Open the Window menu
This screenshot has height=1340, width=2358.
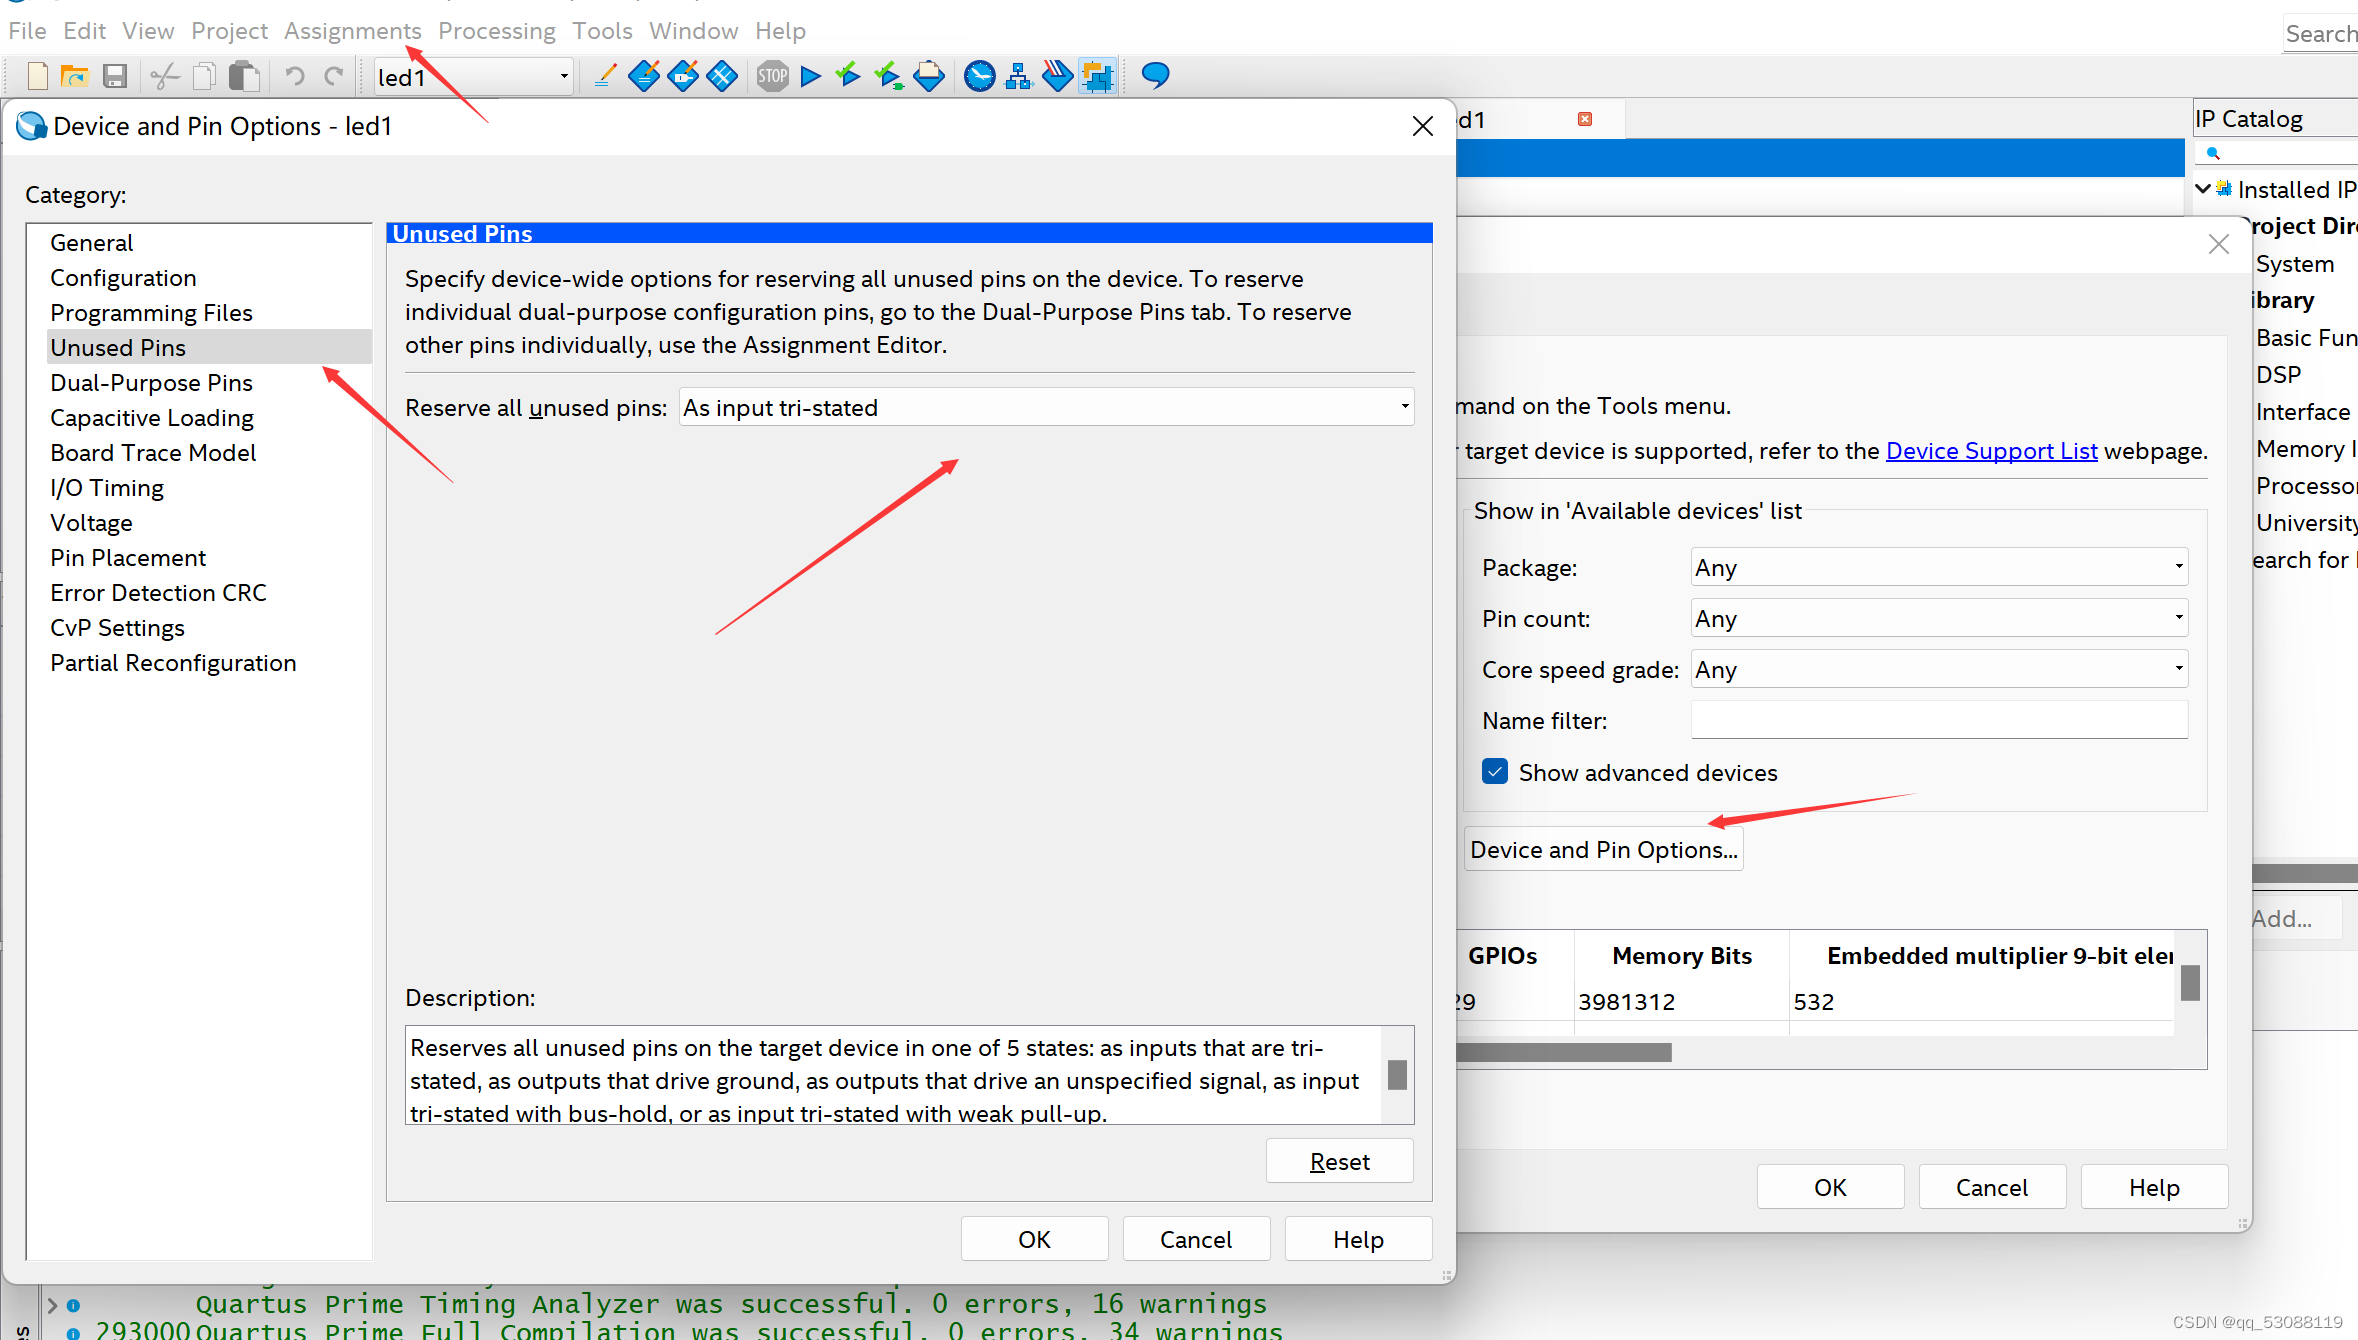[693, 31]
